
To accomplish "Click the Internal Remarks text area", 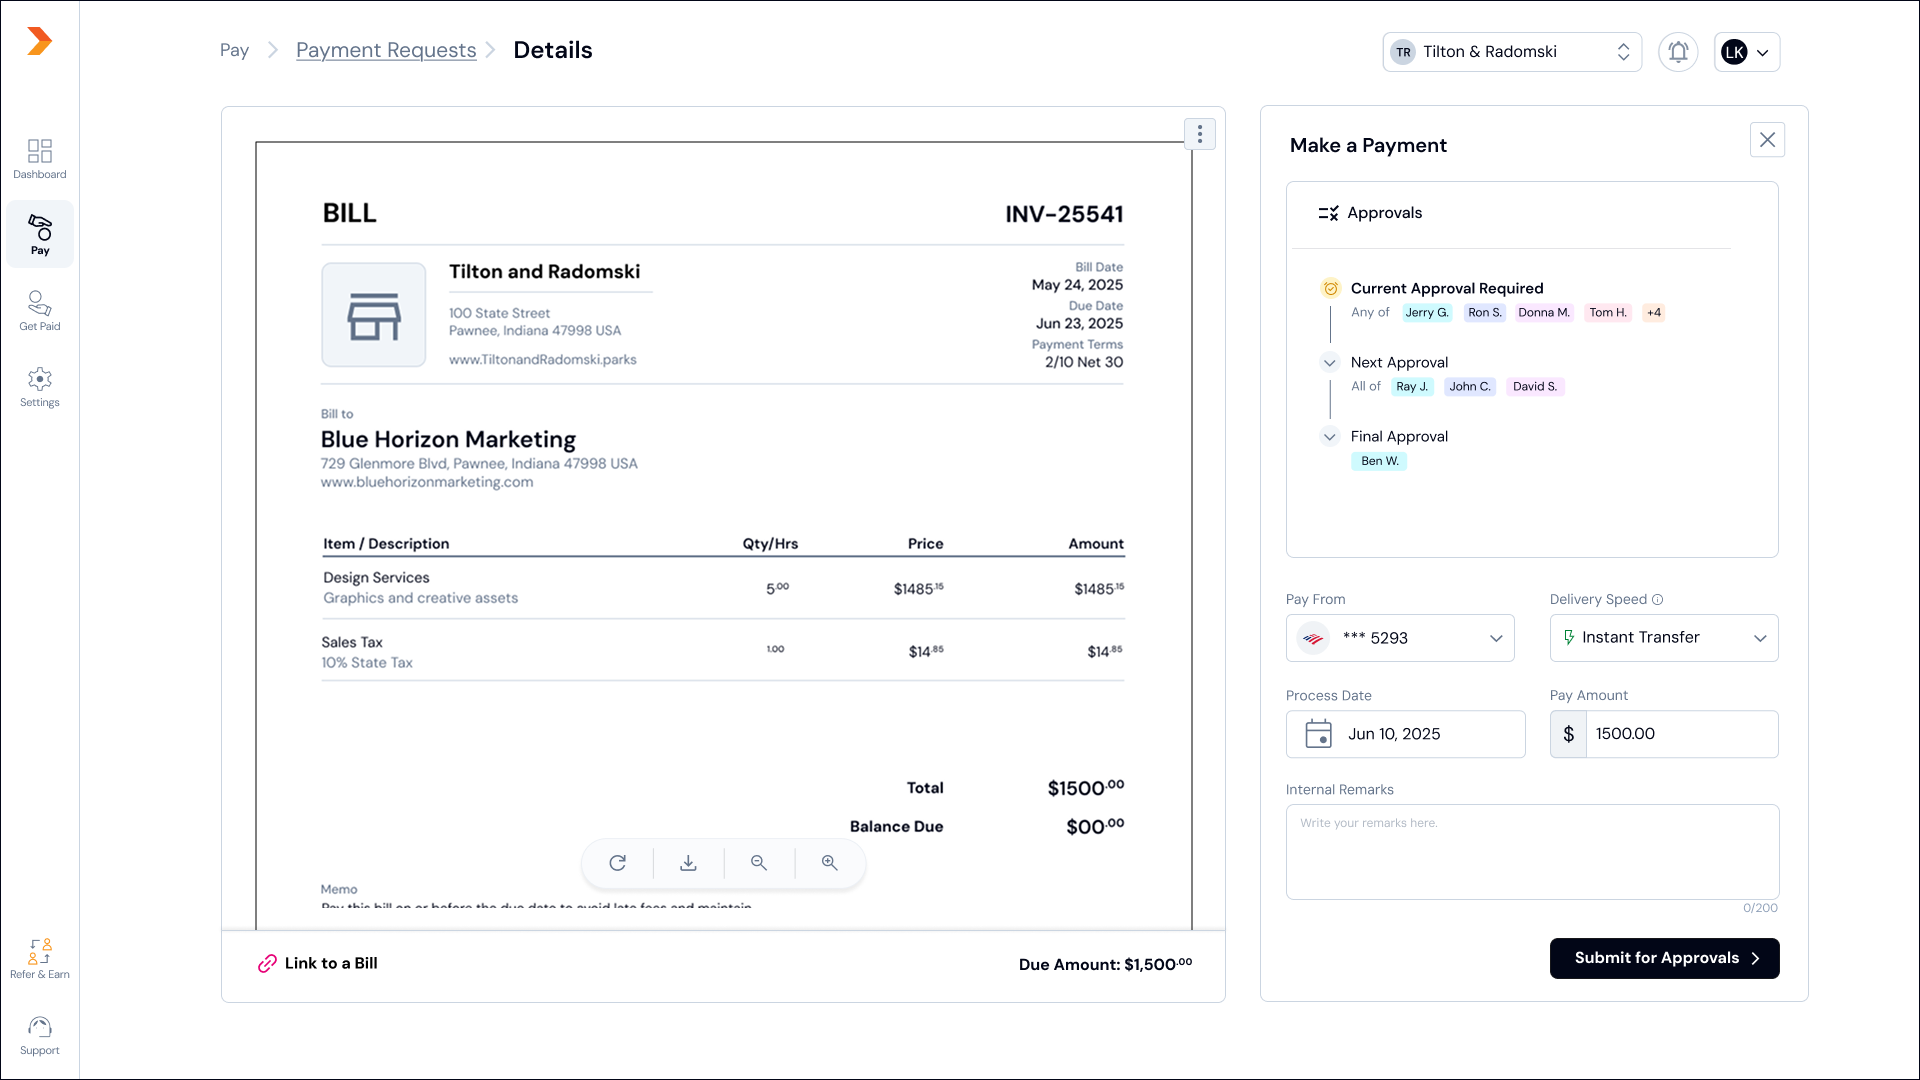I will (1532, 852).
